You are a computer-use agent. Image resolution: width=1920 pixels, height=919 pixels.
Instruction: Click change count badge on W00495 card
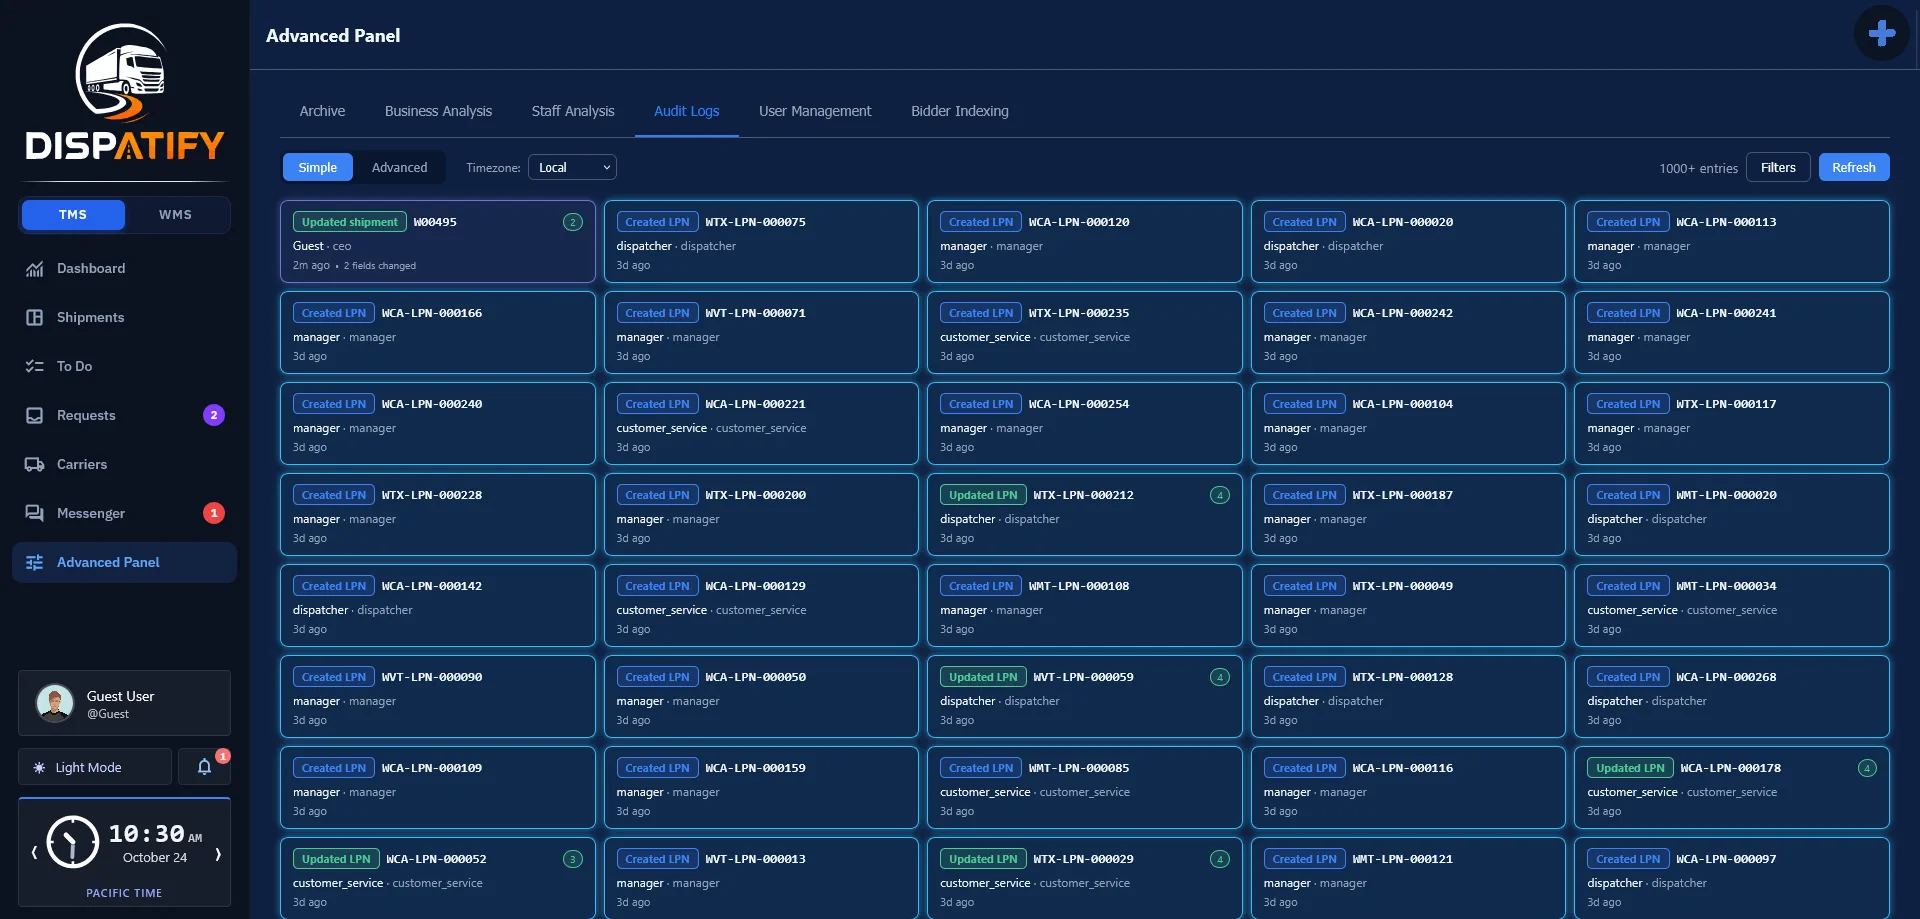pos(572,222)
